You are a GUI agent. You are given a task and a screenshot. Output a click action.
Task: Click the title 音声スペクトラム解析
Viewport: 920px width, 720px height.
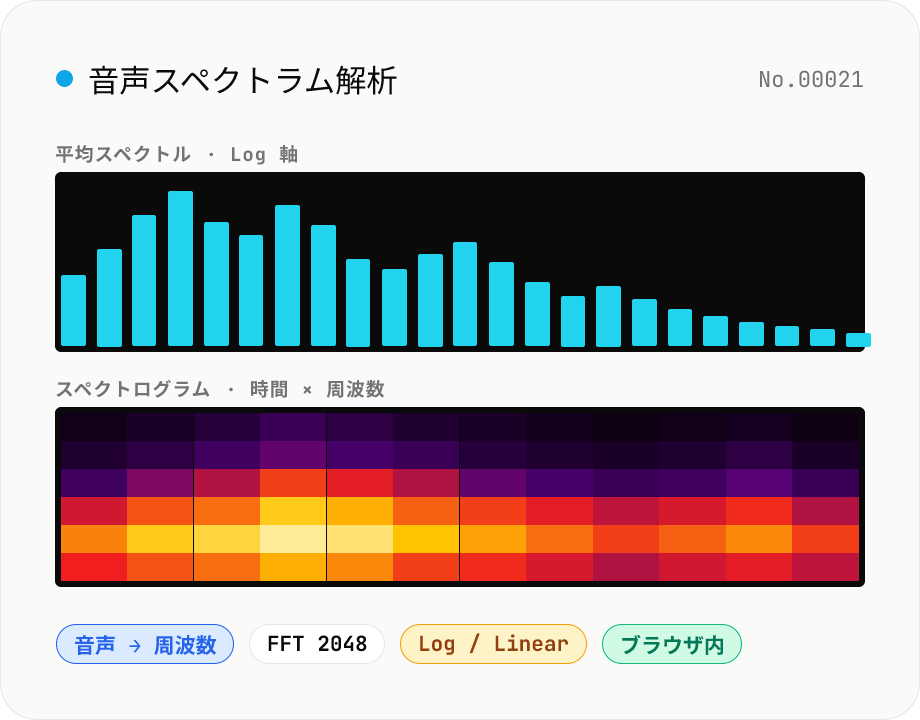pos(243,80)
